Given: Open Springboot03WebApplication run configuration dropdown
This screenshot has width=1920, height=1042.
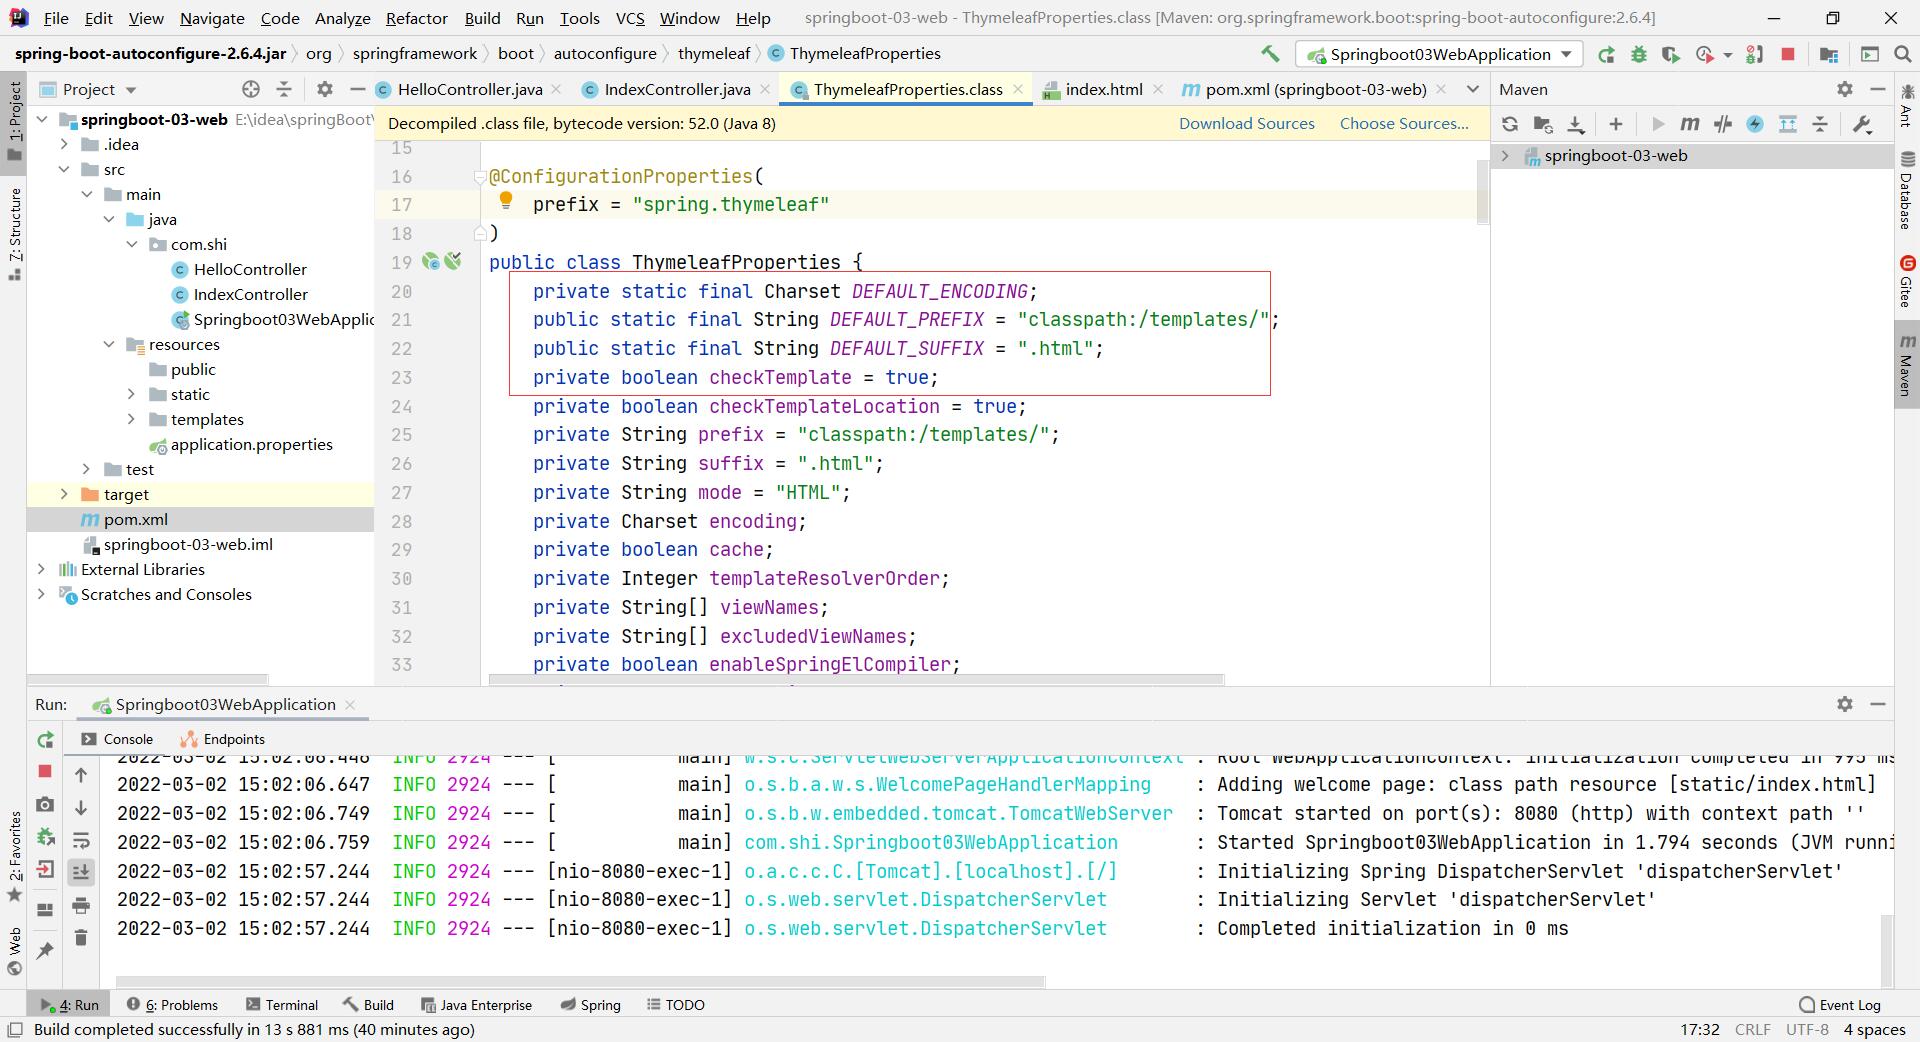Looking at the screenshot, I should (1439, 54).
